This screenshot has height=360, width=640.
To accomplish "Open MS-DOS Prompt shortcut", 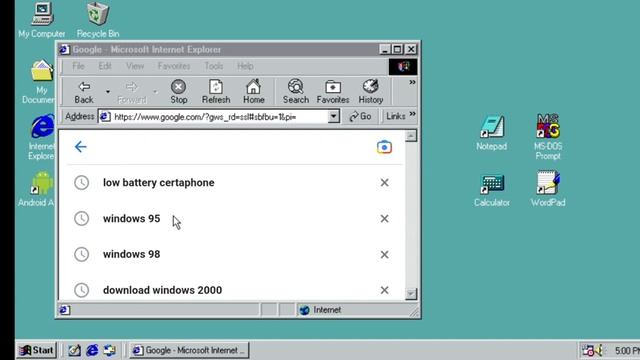I will (548, 137).
